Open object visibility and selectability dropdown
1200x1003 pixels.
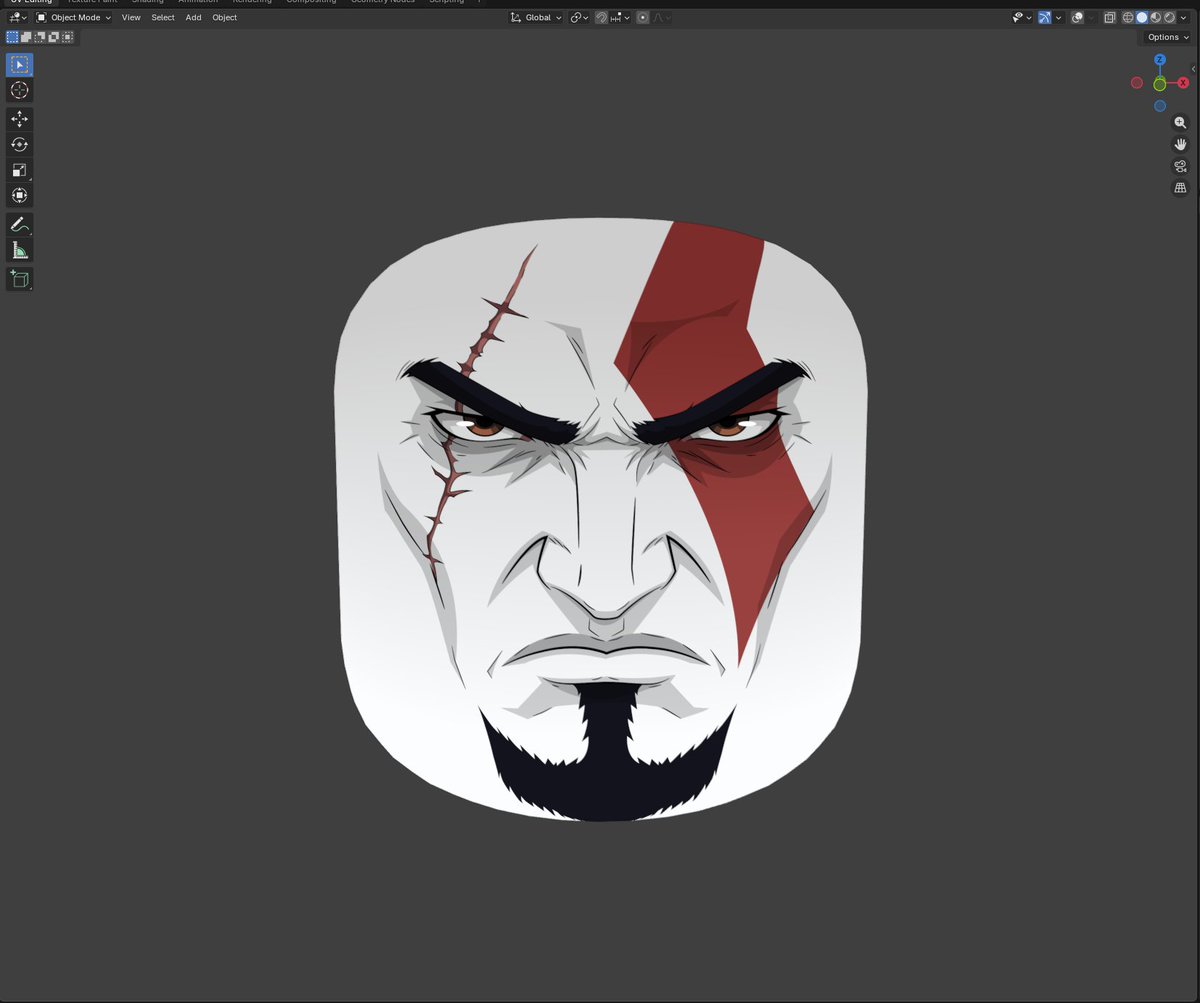1022,18
